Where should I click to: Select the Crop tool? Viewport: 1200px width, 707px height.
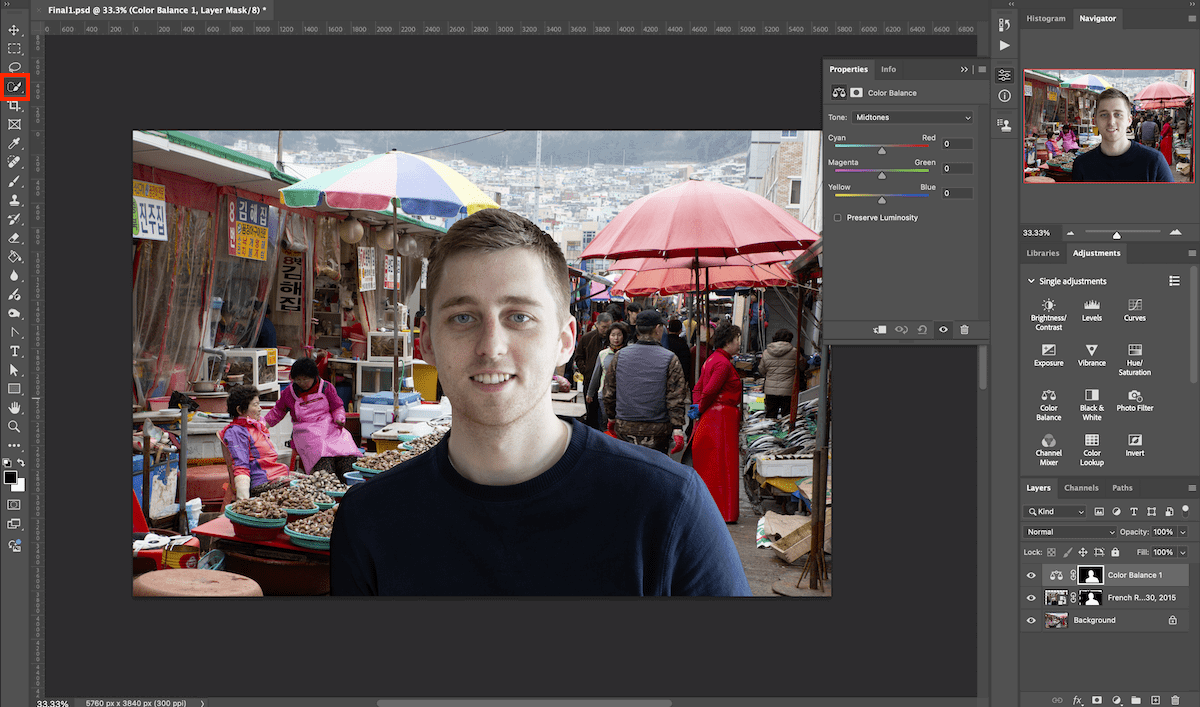(x=14, y=106)
